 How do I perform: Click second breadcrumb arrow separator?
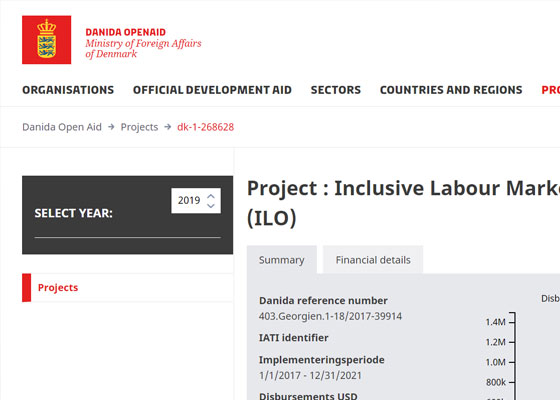click(x=168, y=127)
